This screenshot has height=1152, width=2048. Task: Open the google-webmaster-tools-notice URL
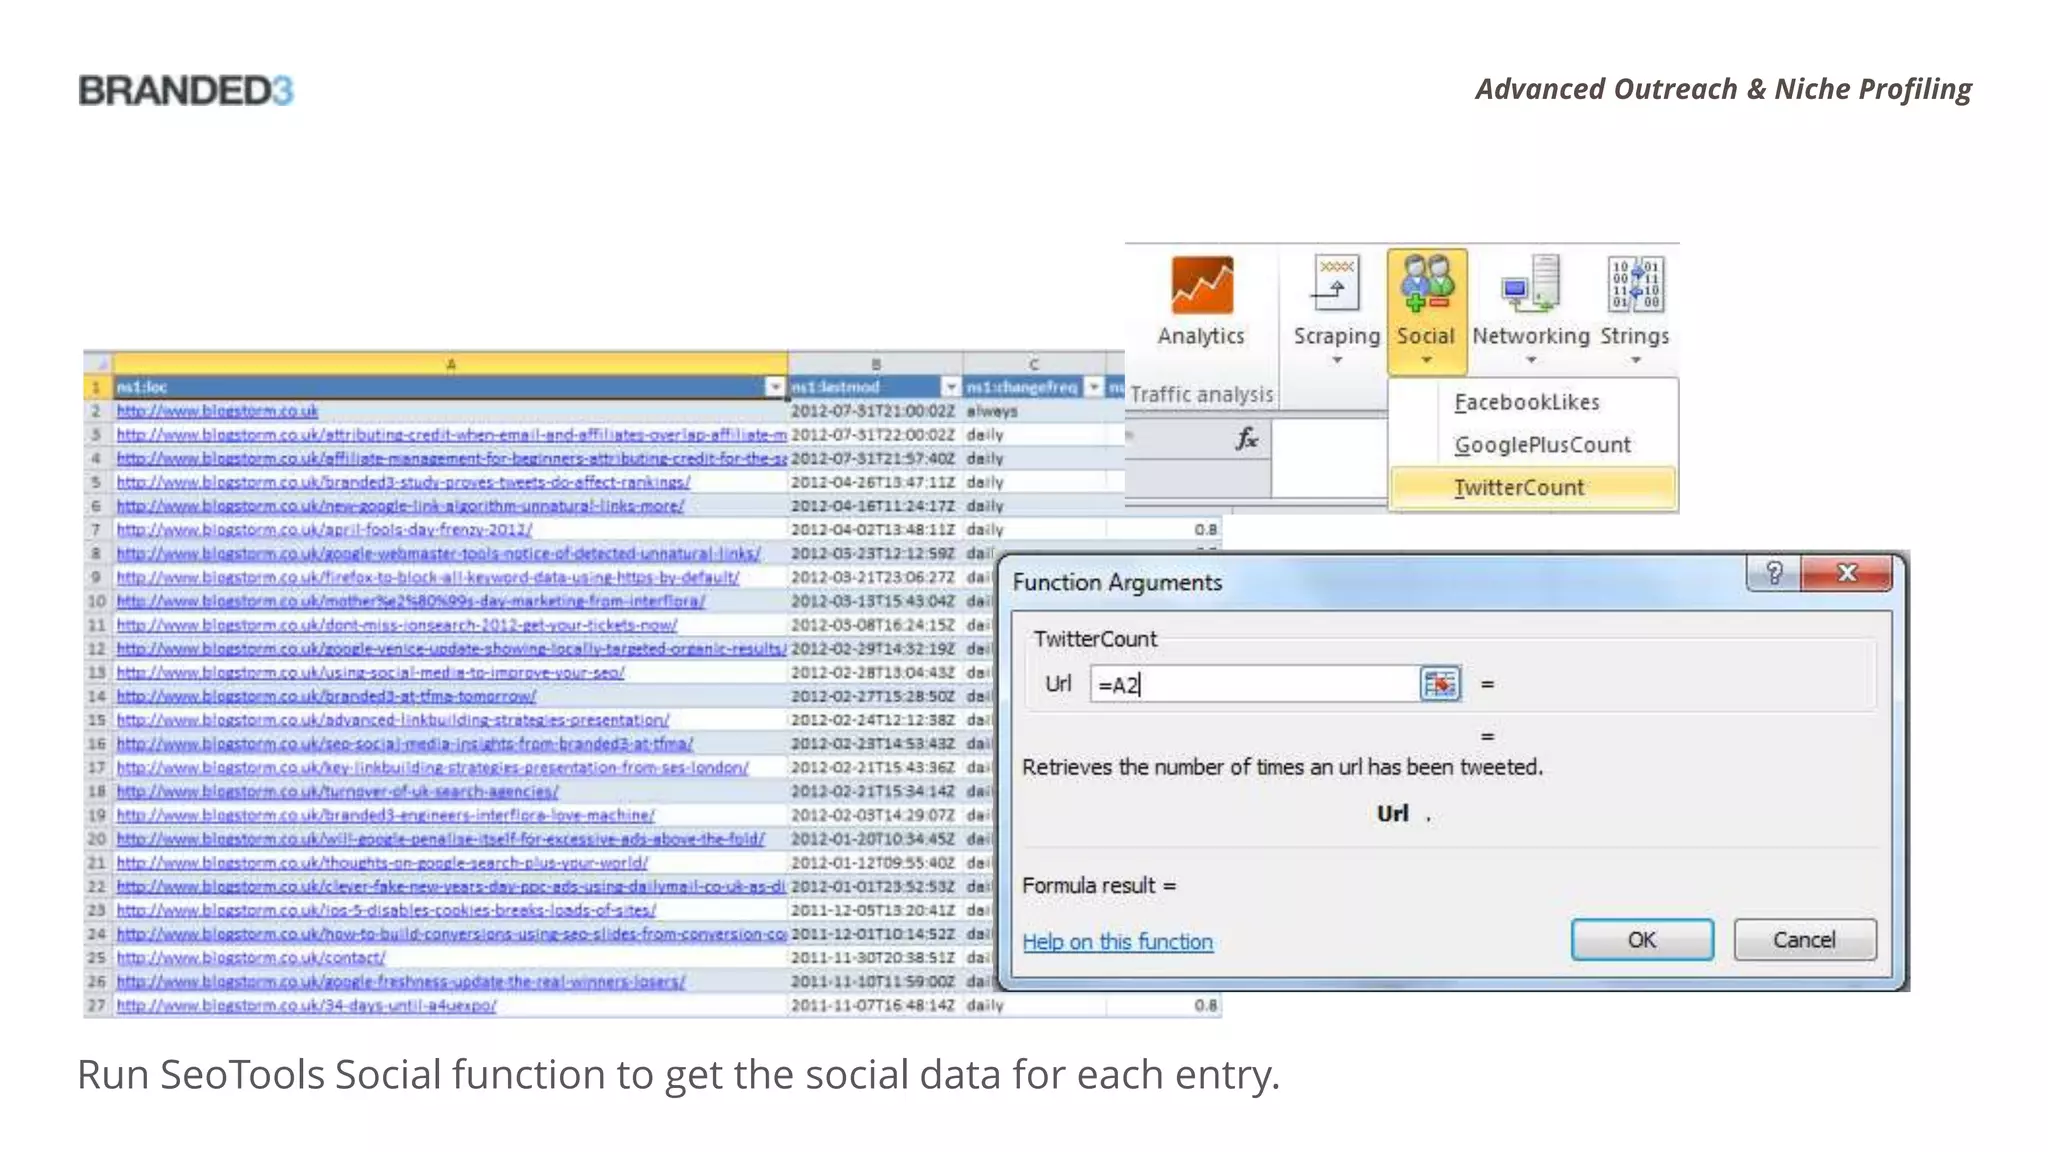pyautogui.click(x=438, y=553)
